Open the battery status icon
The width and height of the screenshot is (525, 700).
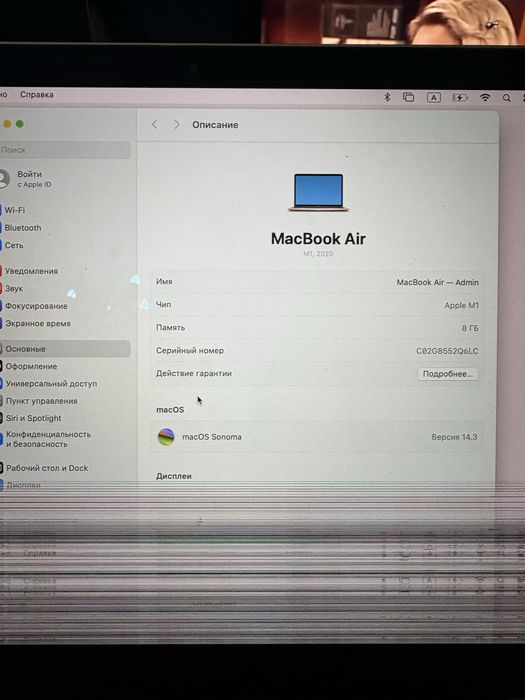point(460,97)
